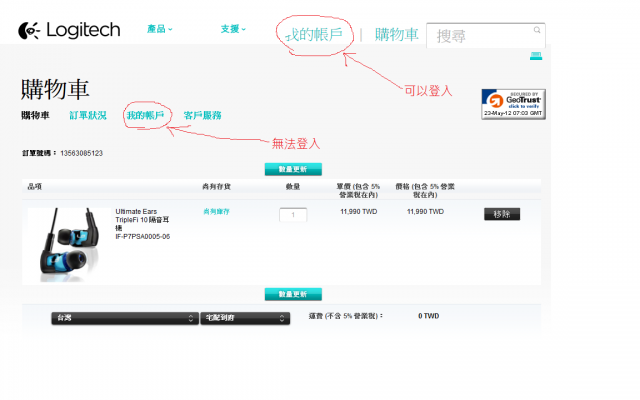Click the lower 數量更新 button
Image resolution: width=640 pixels, height=400 pixels.
293,294
